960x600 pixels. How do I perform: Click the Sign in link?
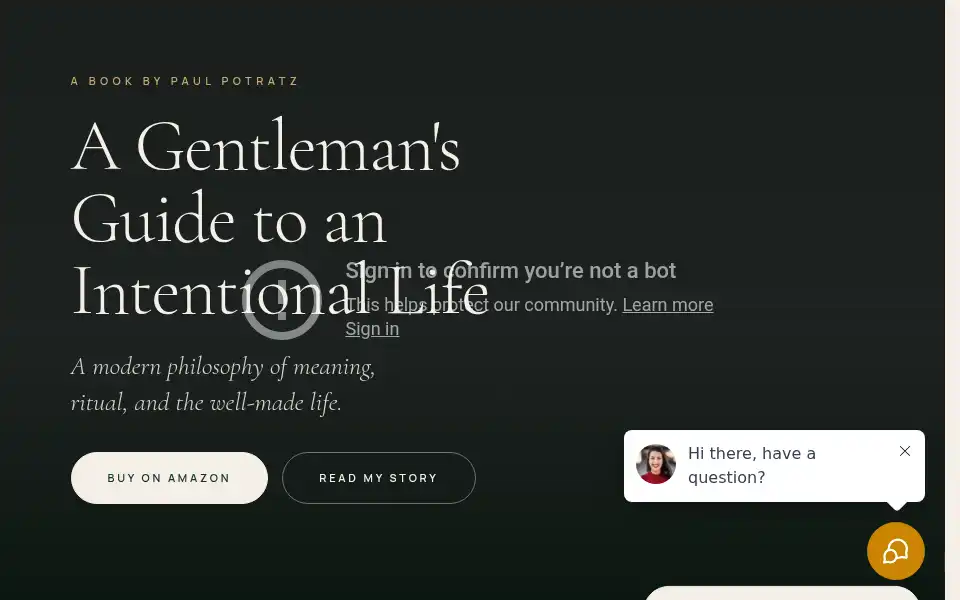pos(372,329)
